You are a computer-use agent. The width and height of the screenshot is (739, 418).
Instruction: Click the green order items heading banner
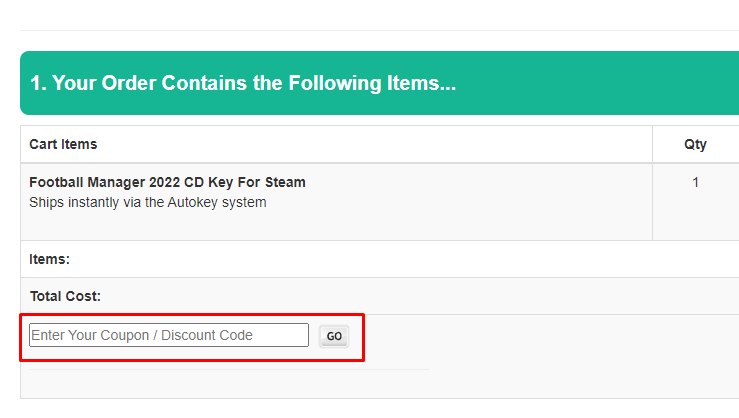380,83
